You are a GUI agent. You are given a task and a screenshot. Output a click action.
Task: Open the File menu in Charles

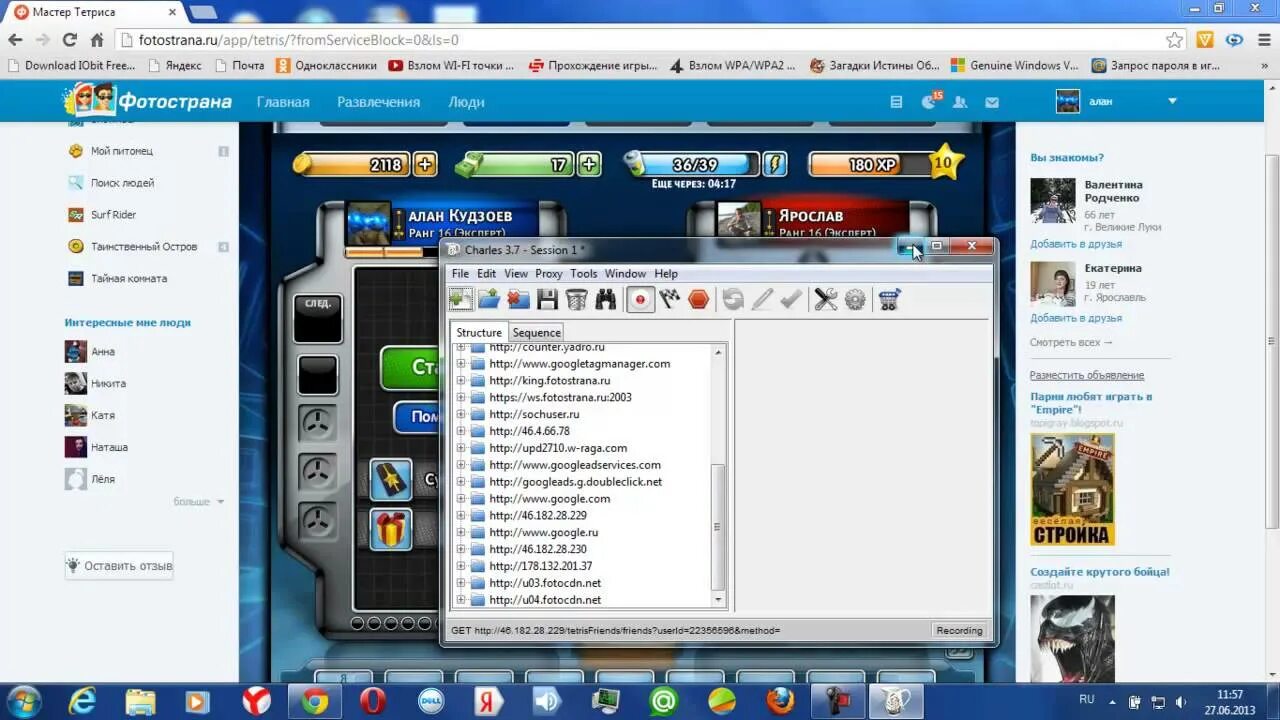[x=460, y=273]
